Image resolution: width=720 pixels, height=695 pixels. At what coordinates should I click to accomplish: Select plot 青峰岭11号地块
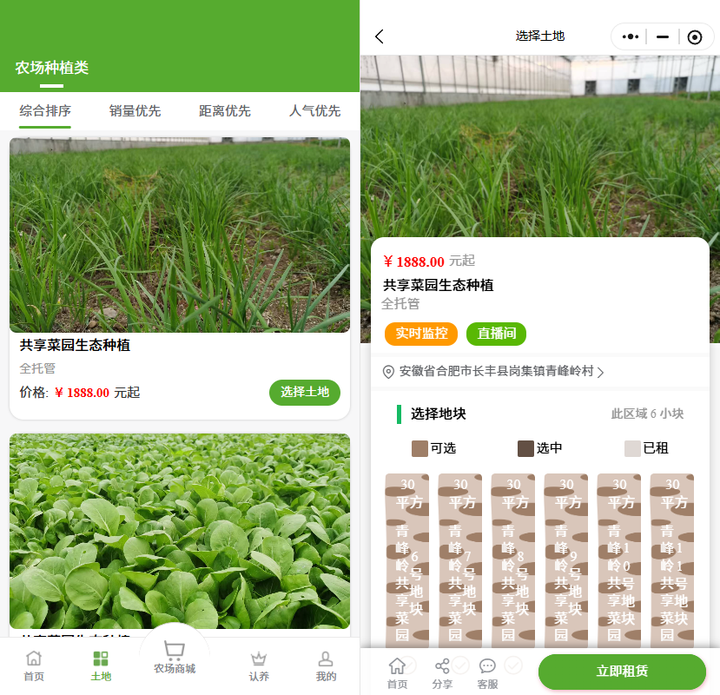pos(672,560)
